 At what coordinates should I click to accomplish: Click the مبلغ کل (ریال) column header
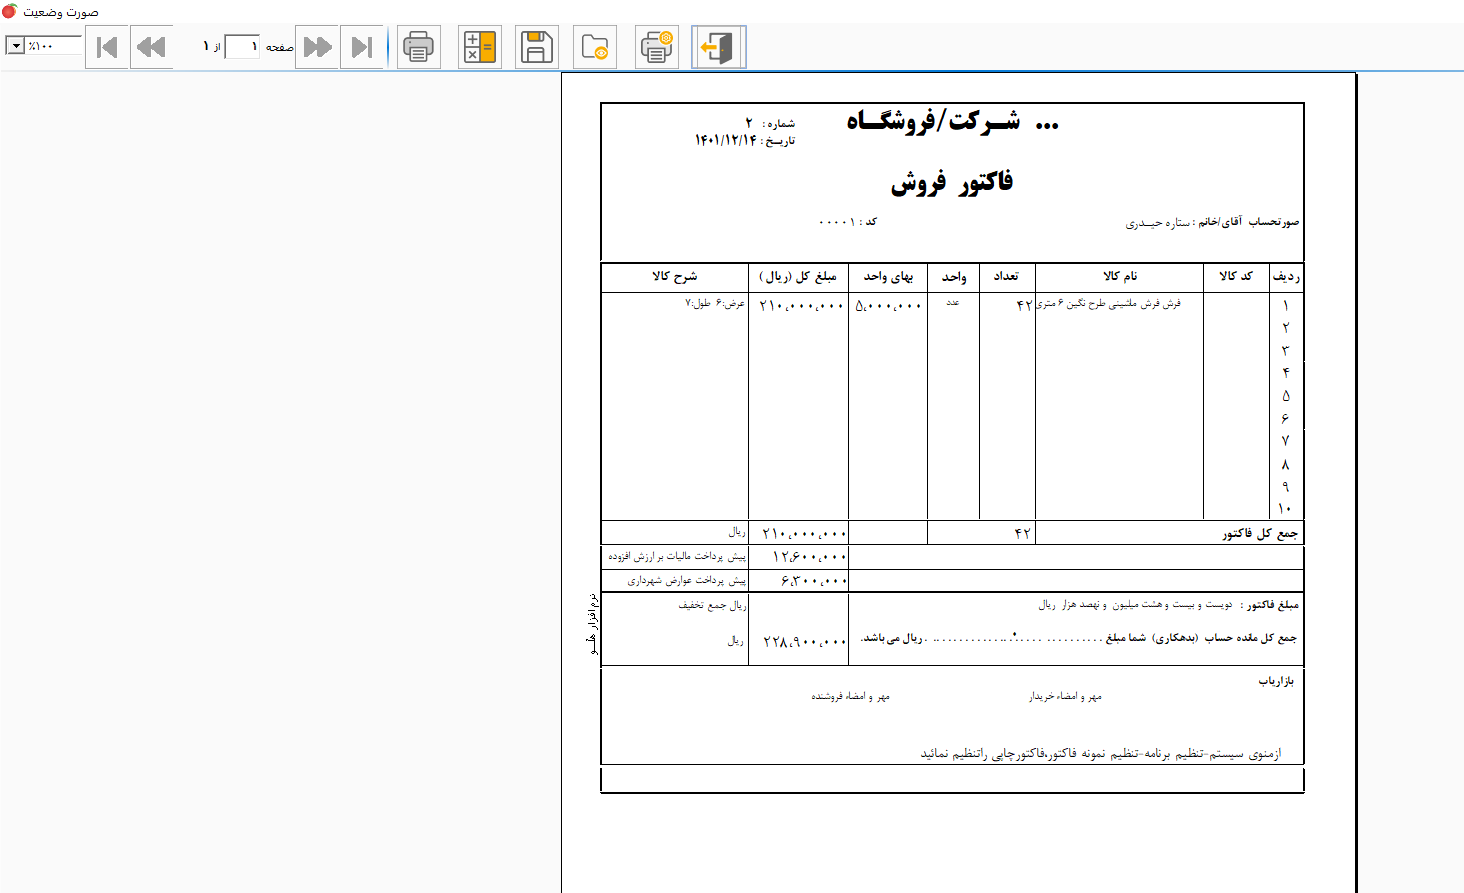[x=798, y=276]
